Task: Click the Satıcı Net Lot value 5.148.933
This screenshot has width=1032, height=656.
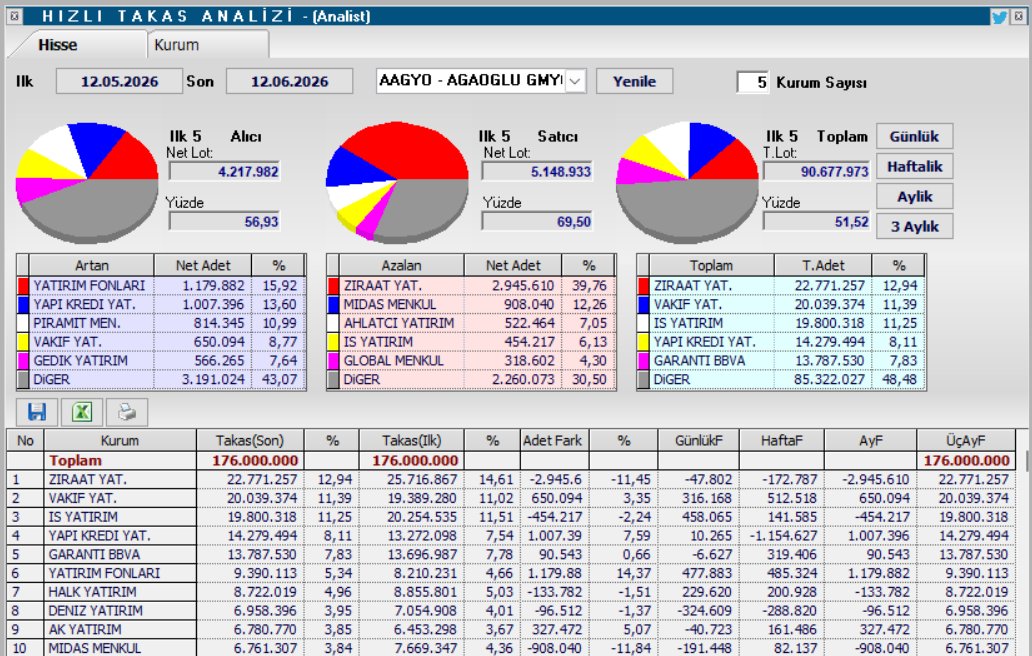Action: 537,172
